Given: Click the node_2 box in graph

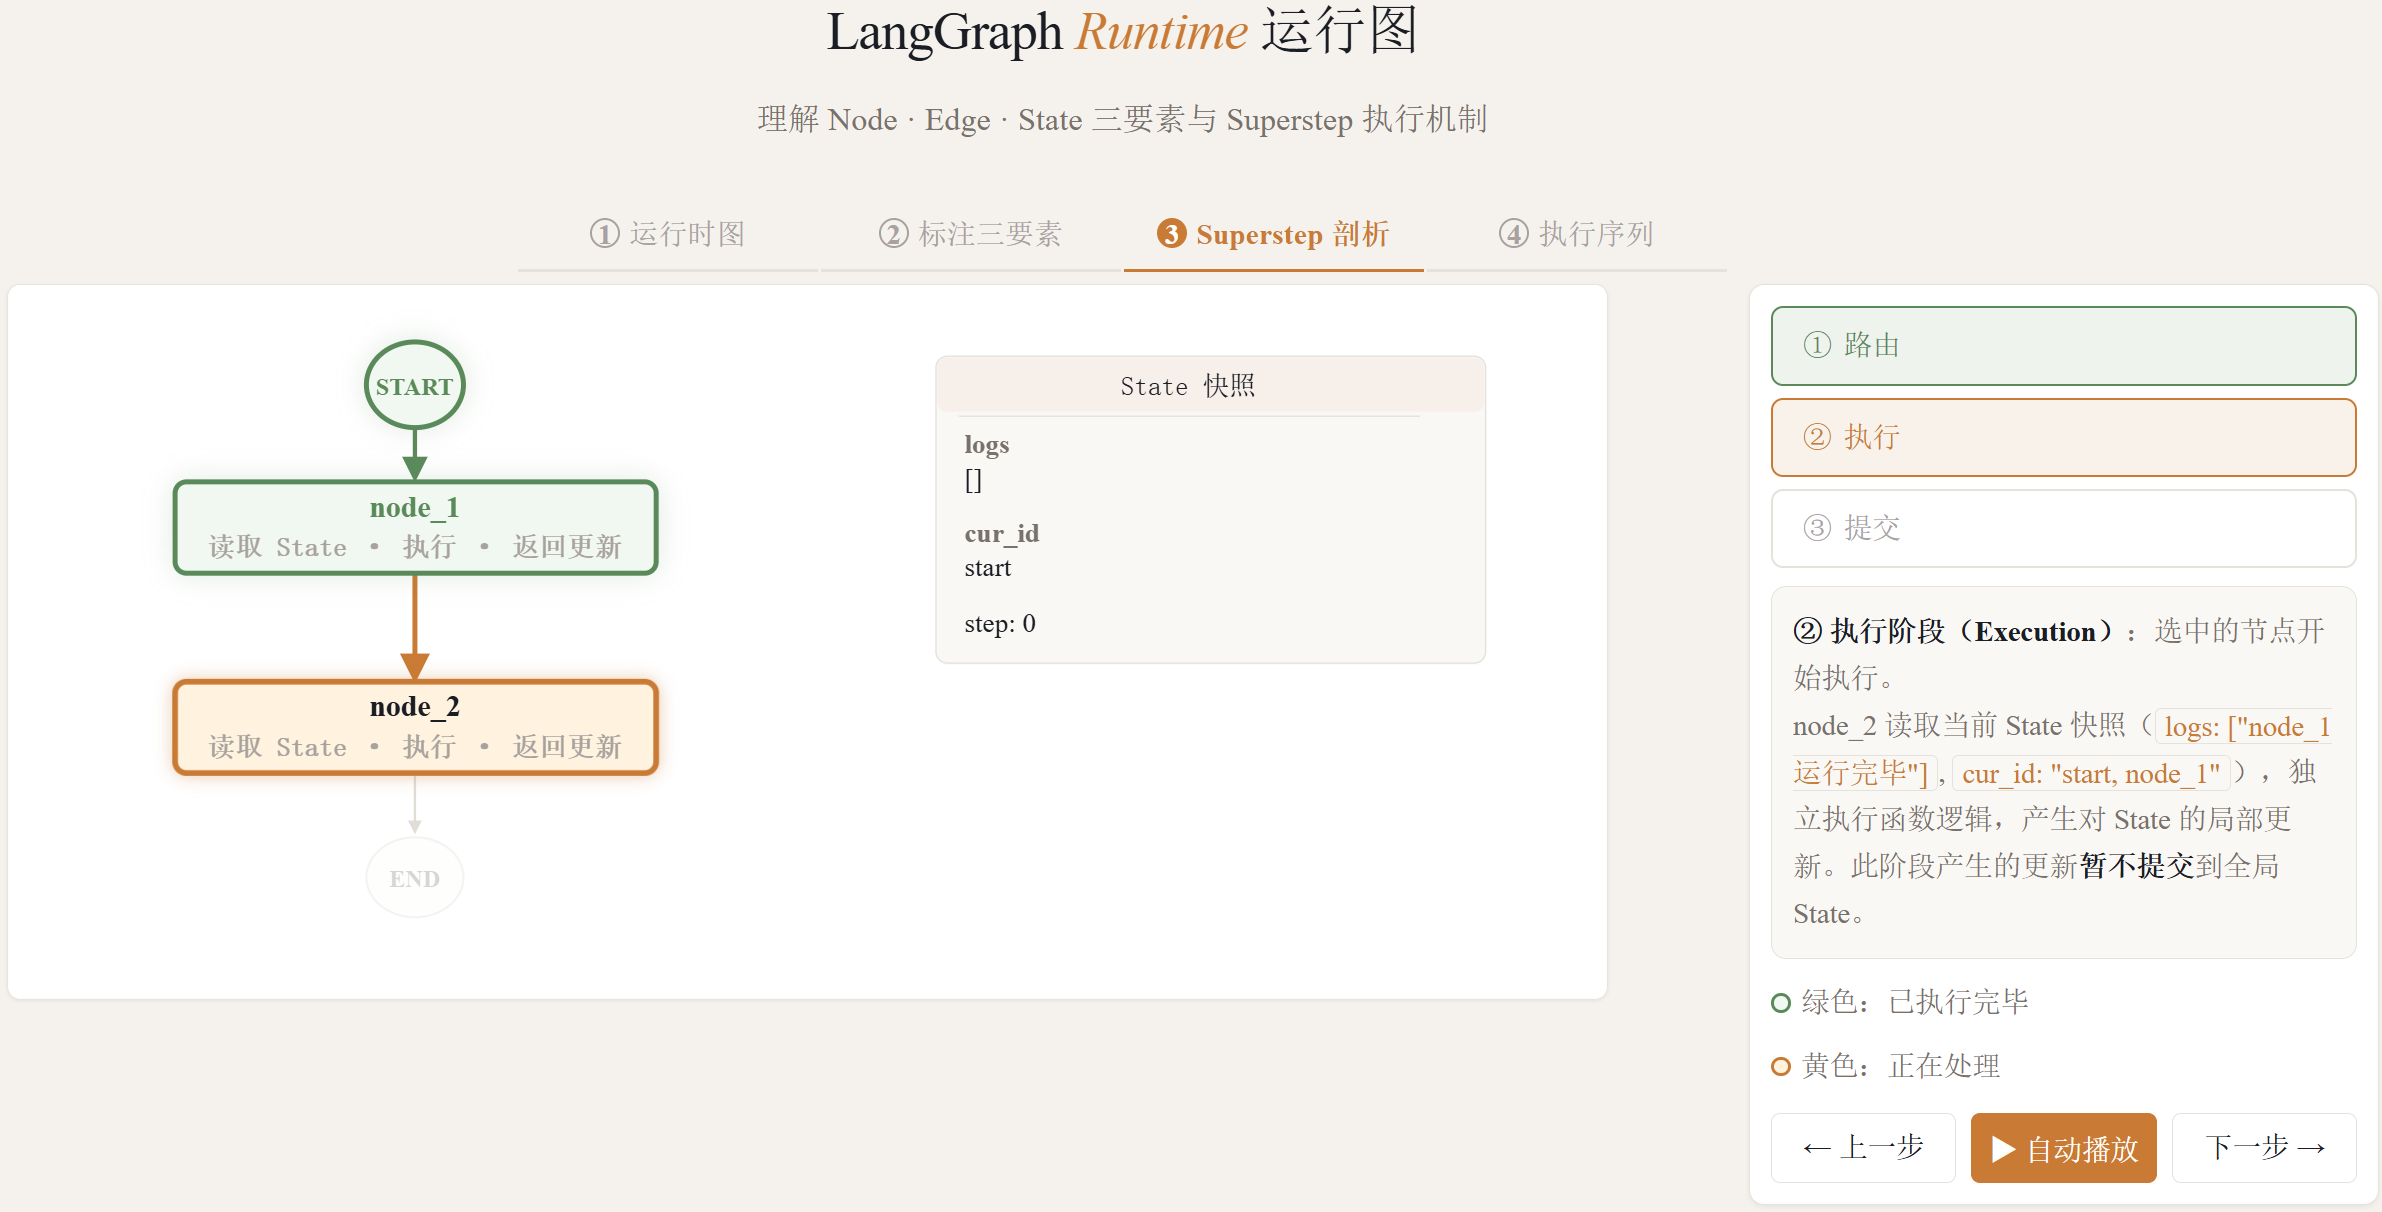Looking at the screenshot, I should pos(415,727).
